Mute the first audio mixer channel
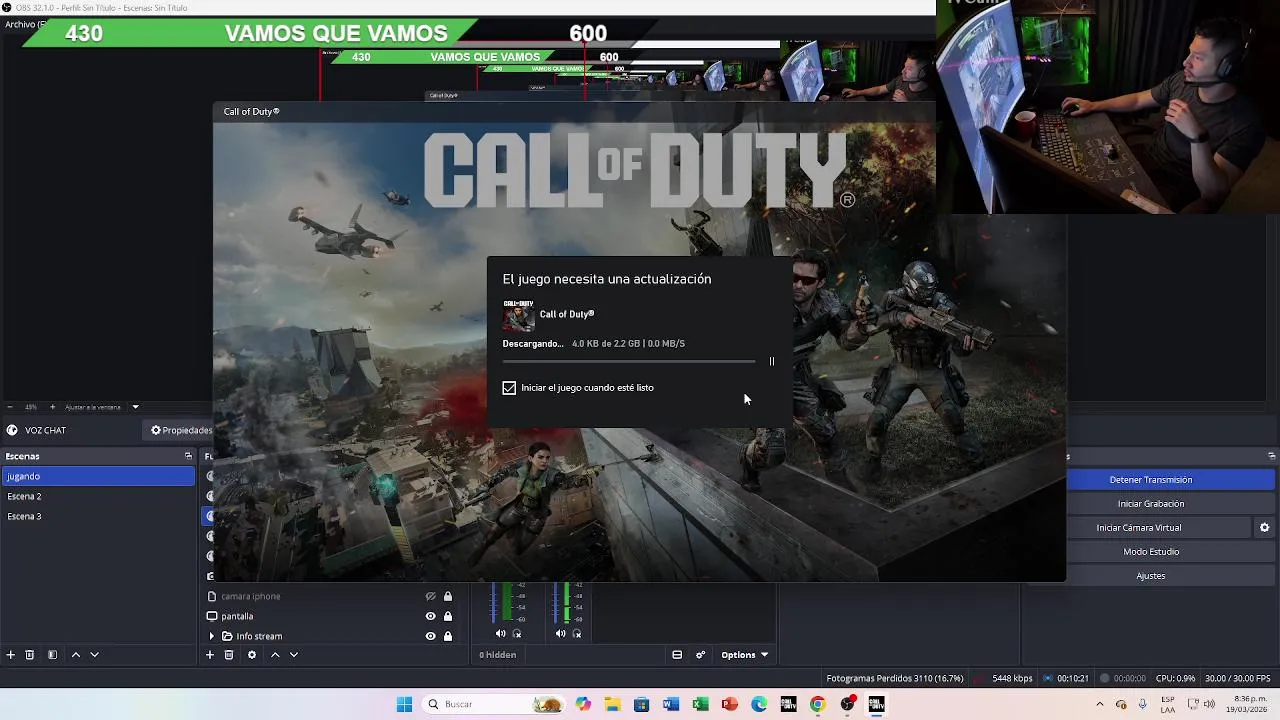 pyautogui.click(x=501, y=633)
